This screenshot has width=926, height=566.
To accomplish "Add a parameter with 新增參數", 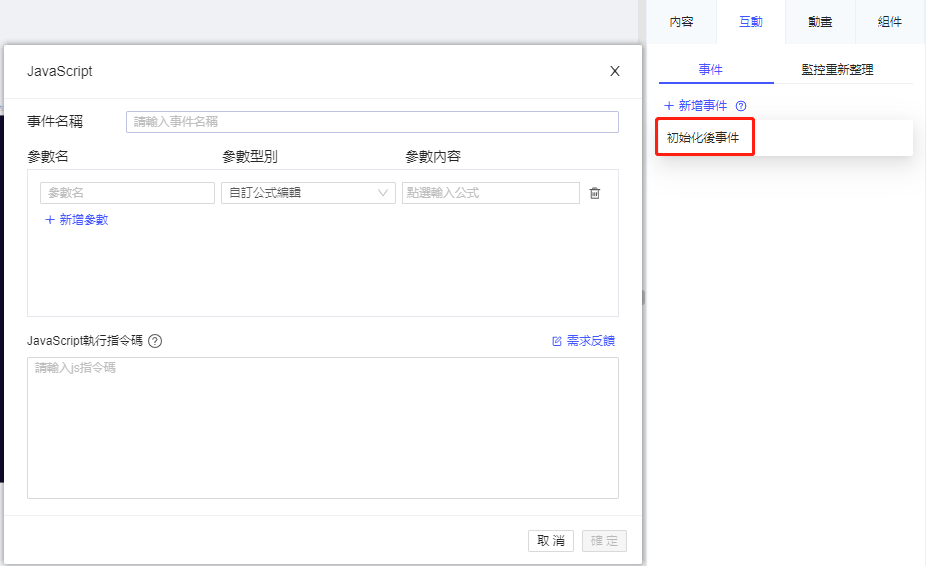I will (77, 220).
